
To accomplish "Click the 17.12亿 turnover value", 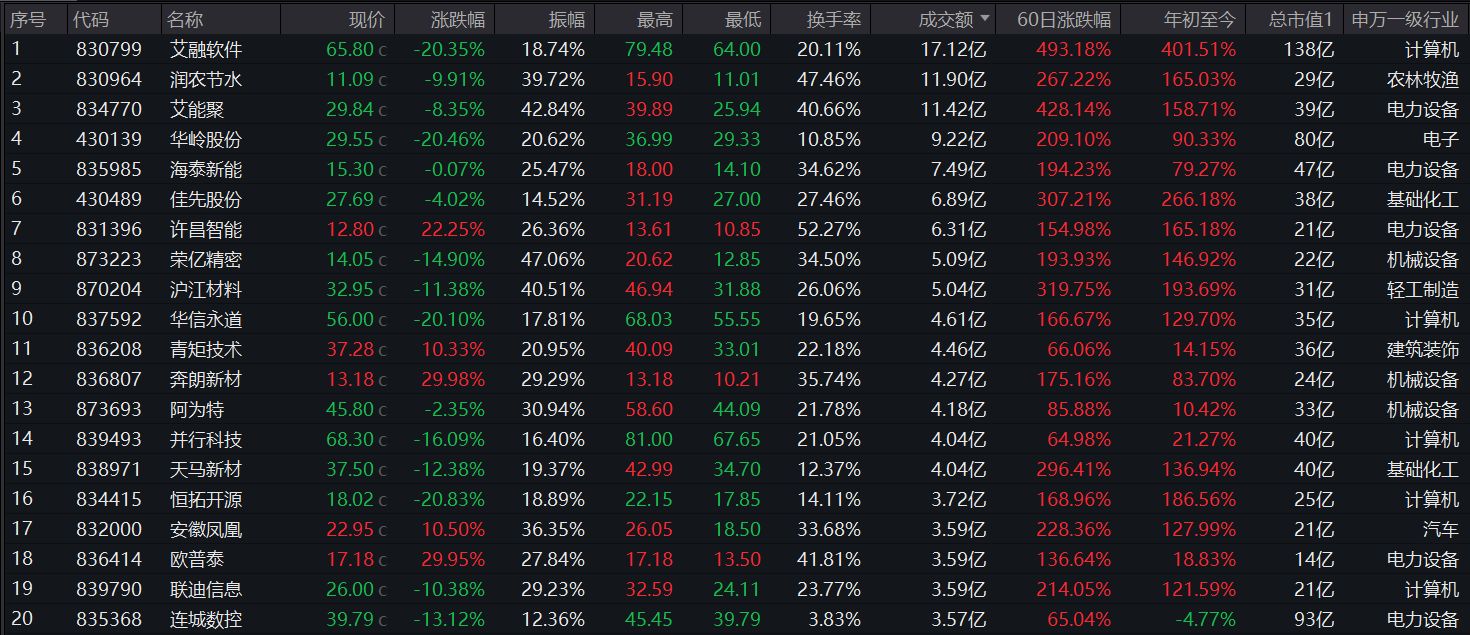I will 954,49.
